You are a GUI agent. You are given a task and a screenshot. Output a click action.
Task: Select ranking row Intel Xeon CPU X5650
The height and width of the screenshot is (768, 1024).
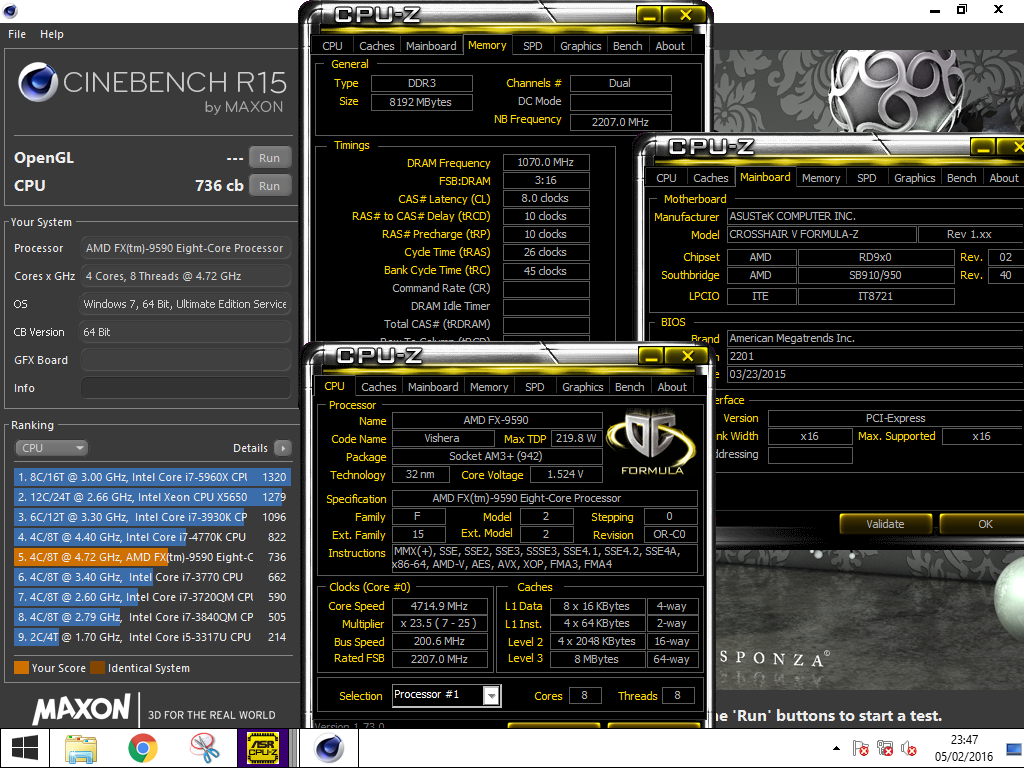[x=152, y=497]
